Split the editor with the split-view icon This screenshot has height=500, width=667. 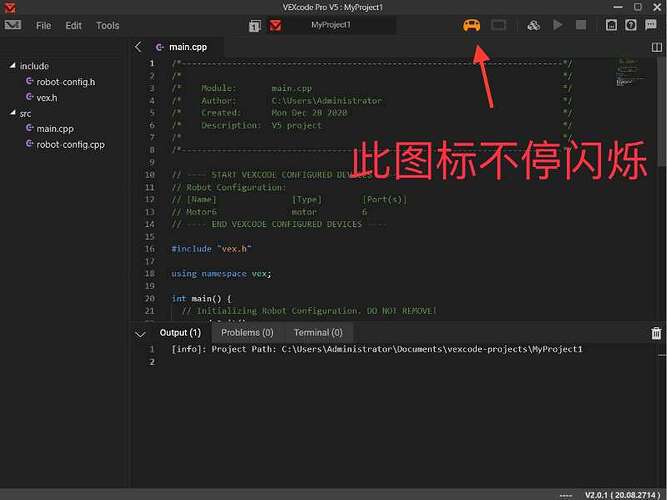tap(657, 47)
